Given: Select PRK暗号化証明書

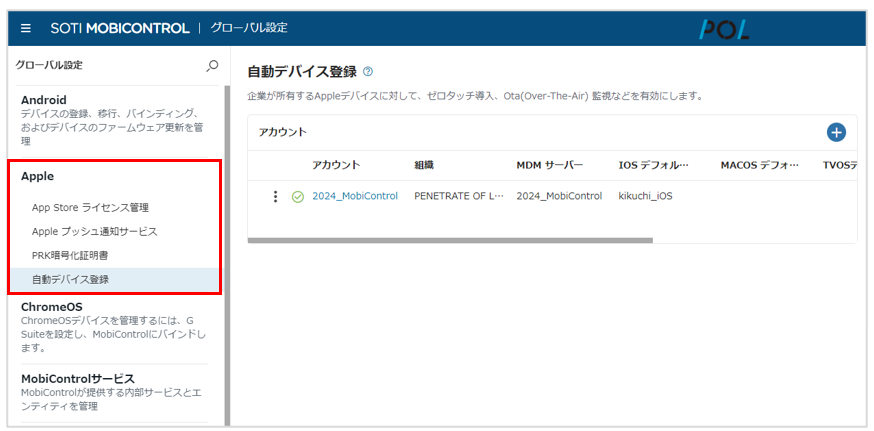Looking at the screenshot, I should tap(68, 256).
